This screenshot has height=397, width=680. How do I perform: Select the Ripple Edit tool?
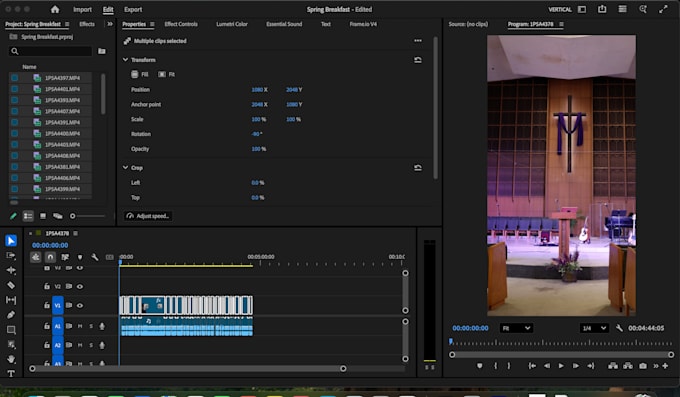[11, 270]
